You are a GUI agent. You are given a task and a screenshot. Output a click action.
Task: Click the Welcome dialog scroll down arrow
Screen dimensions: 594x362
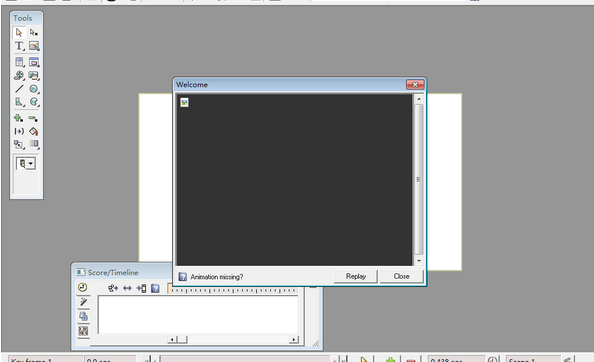tap(419, 261)
